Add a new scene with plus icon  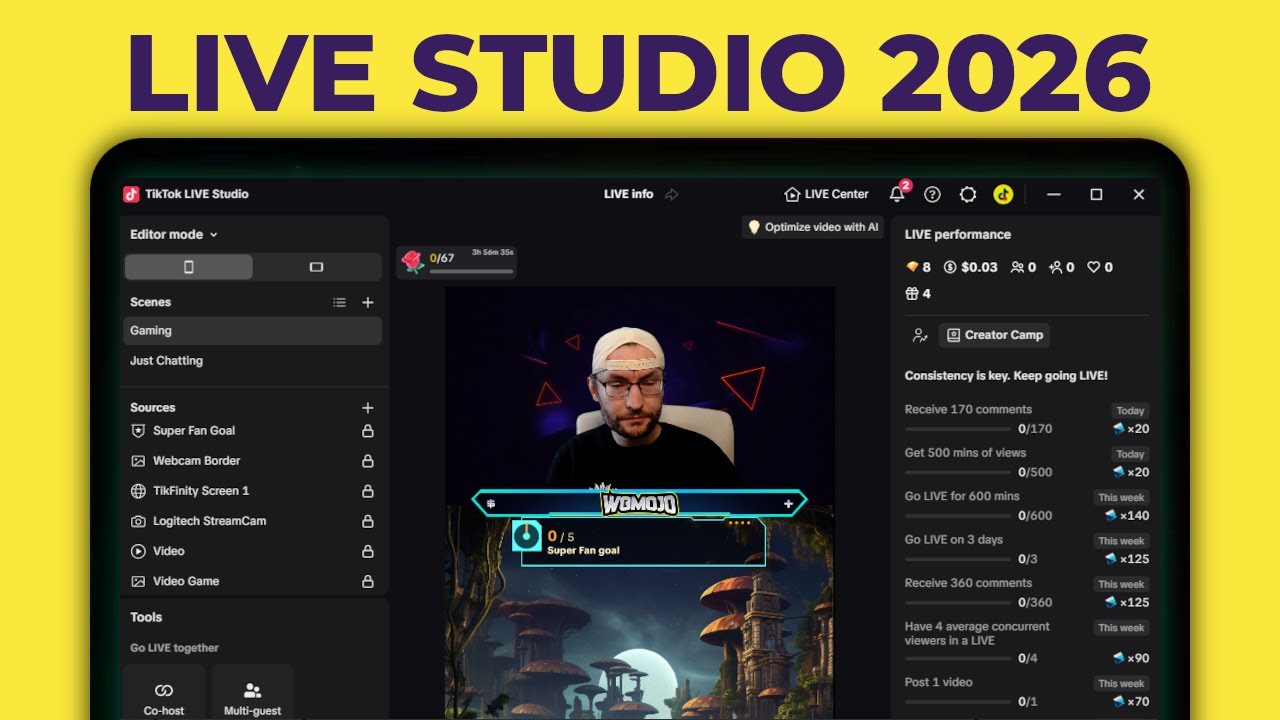pyautogui.click(x=367, y=302)
